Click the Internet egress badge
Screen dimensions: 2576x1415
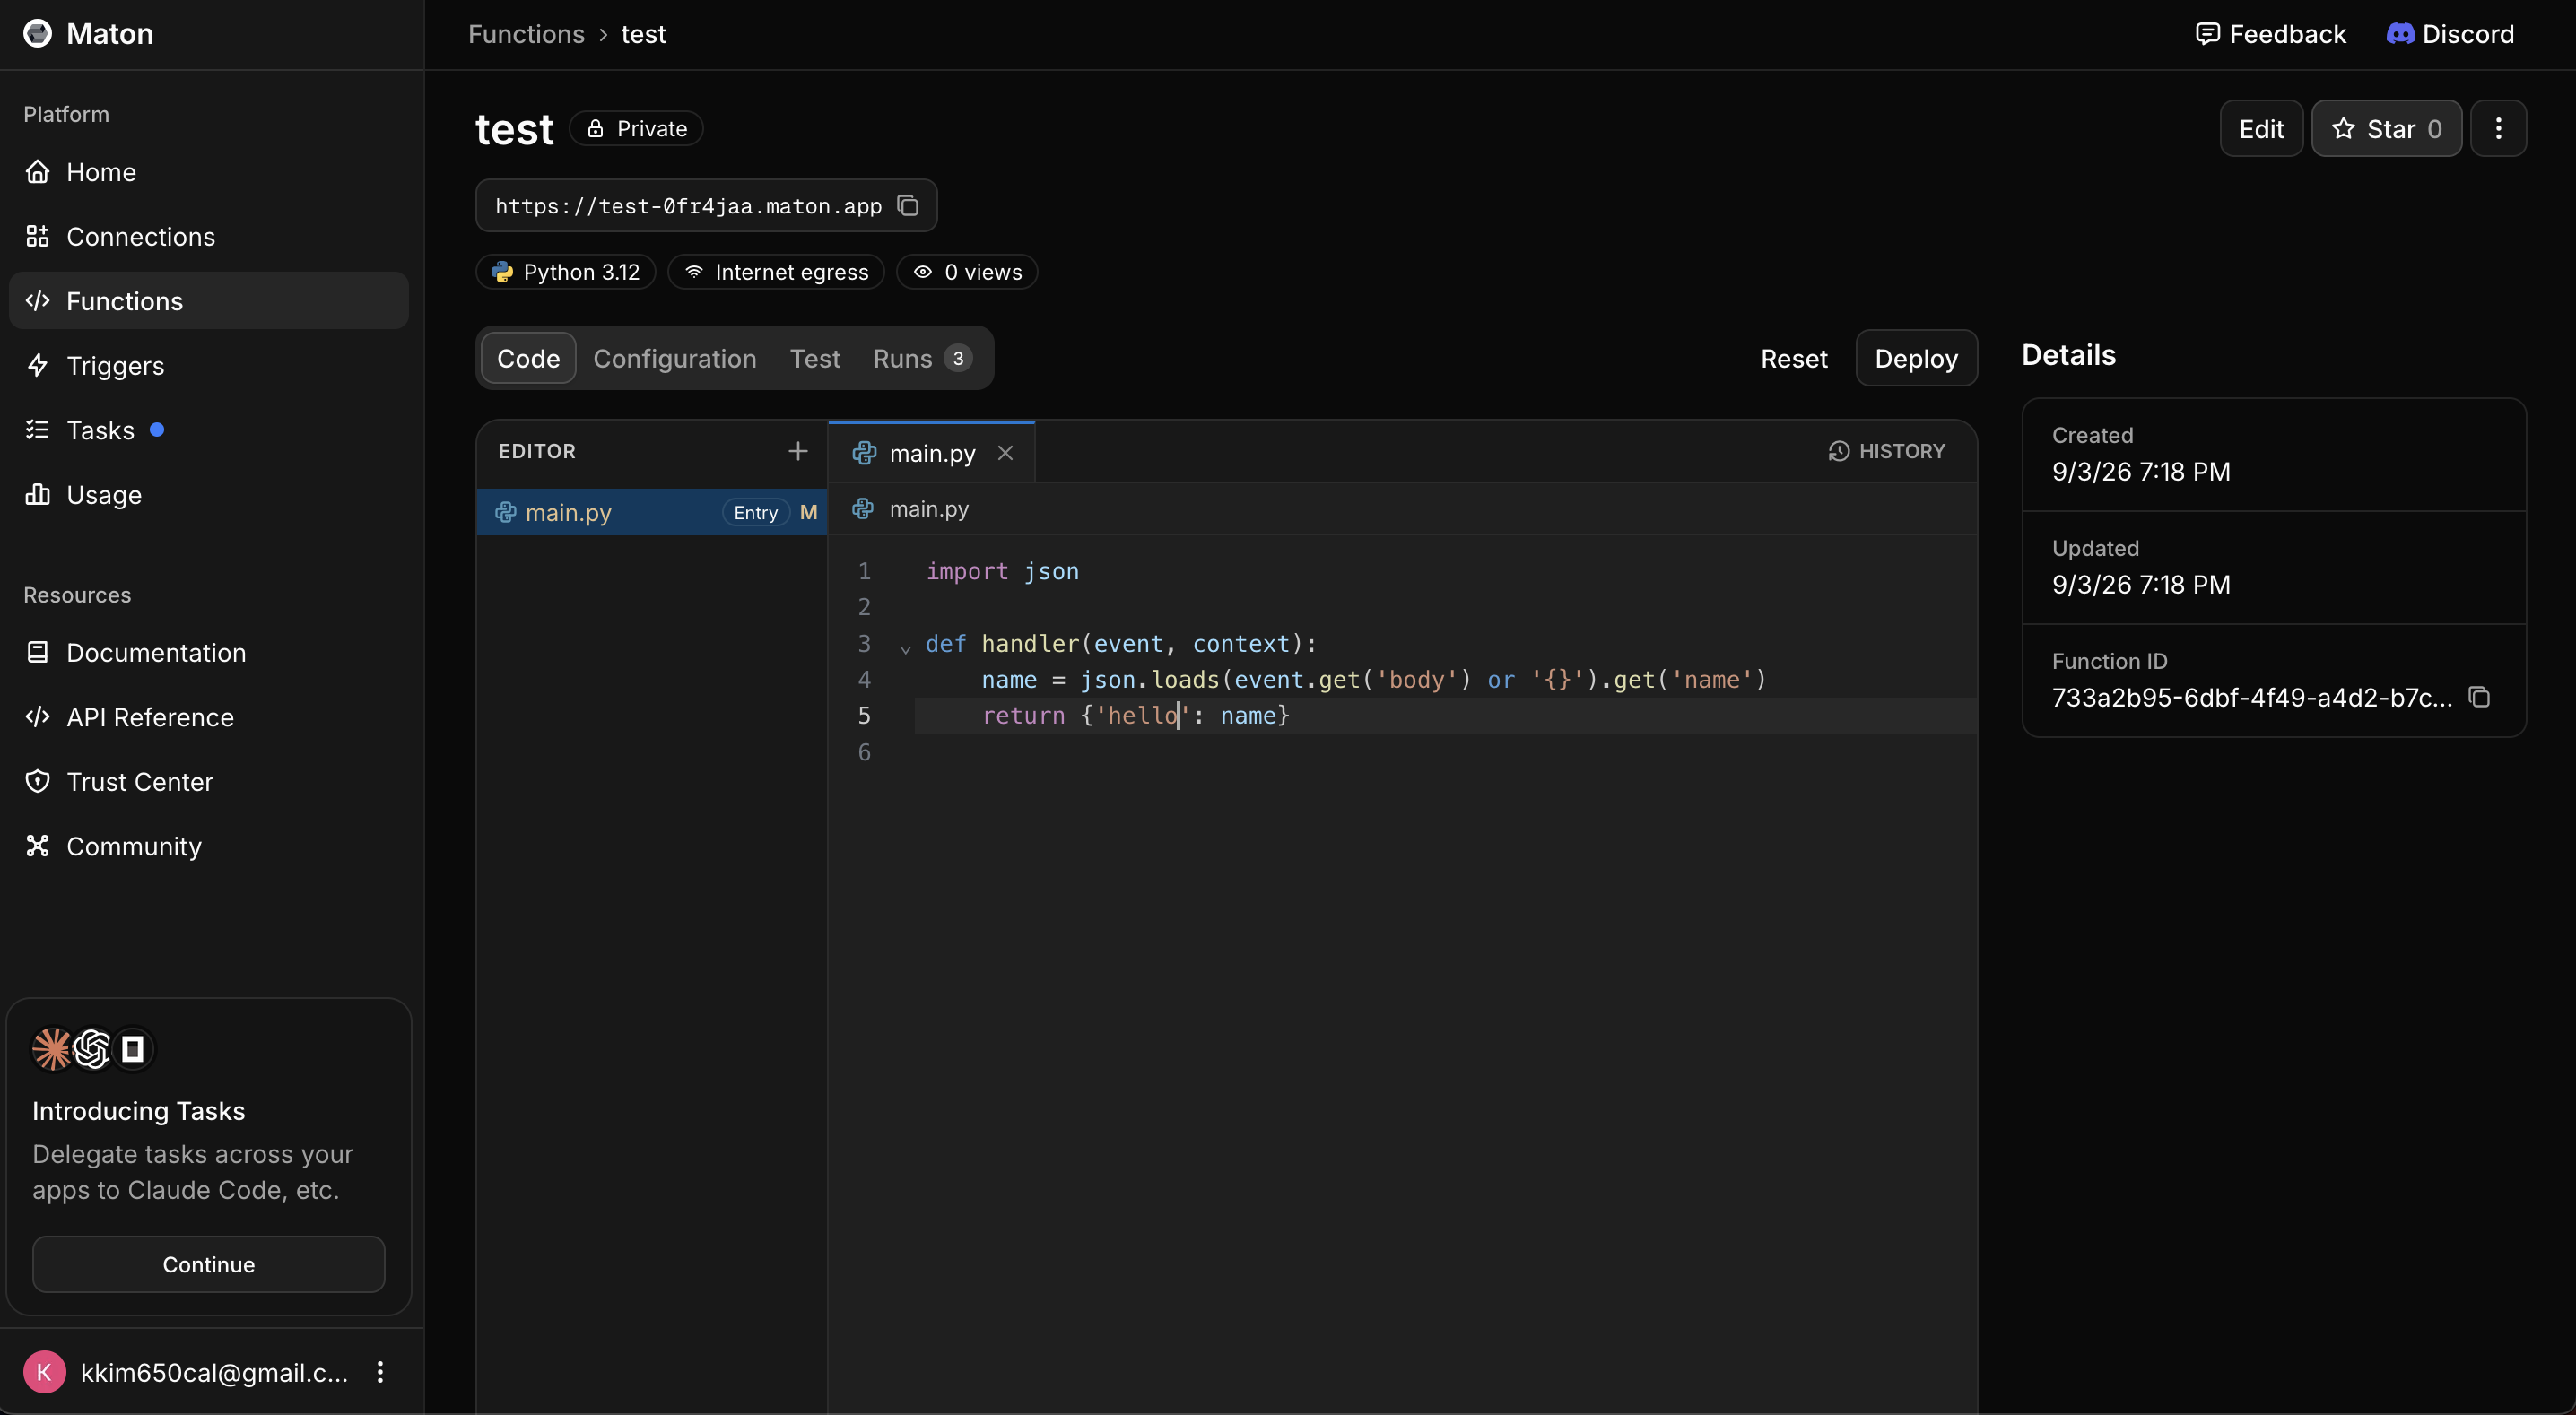776,272
